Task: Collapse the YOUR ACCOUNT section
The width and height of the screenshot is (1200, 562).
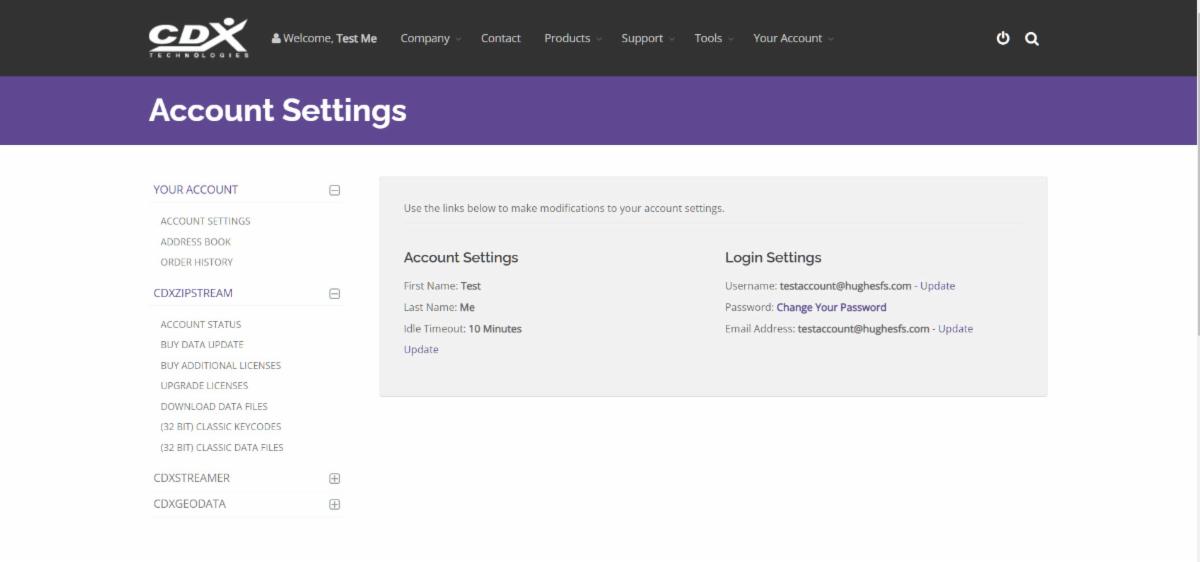Action: click(x=335, y=190)
